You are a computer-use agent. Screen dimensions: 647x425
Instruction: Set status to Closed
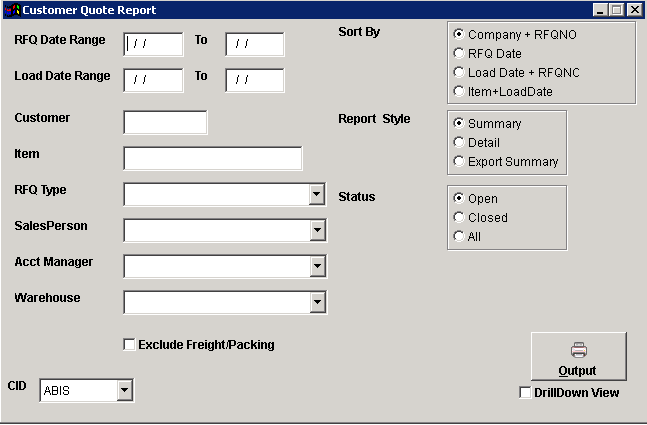tap(459, 218)
